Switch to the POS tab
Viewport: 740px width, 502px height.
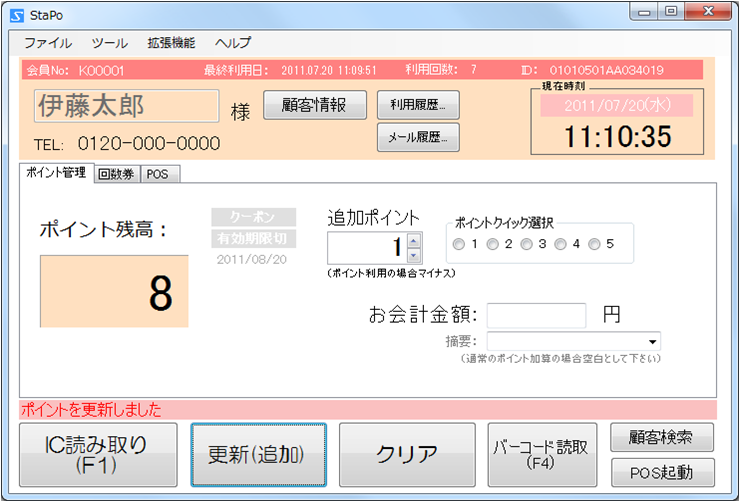click(x=158, y=174)
